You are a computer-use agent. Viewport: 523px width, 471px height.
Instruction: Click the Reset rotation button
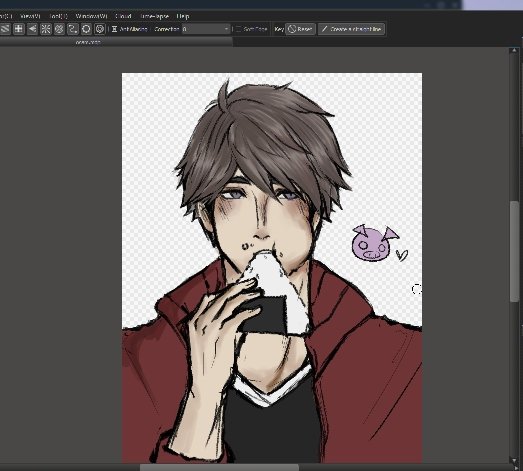coord(300,29)
